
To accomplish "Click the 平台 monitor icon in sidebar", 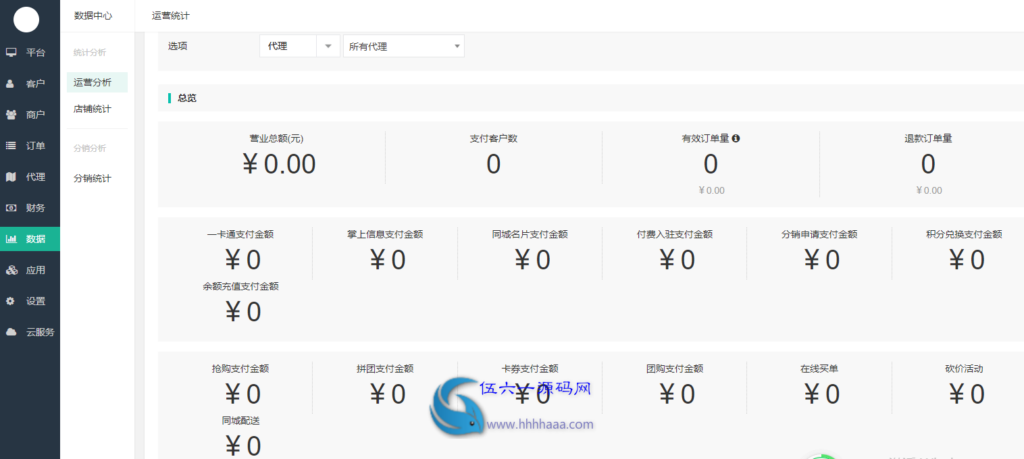I will click(x=10, y=52).
